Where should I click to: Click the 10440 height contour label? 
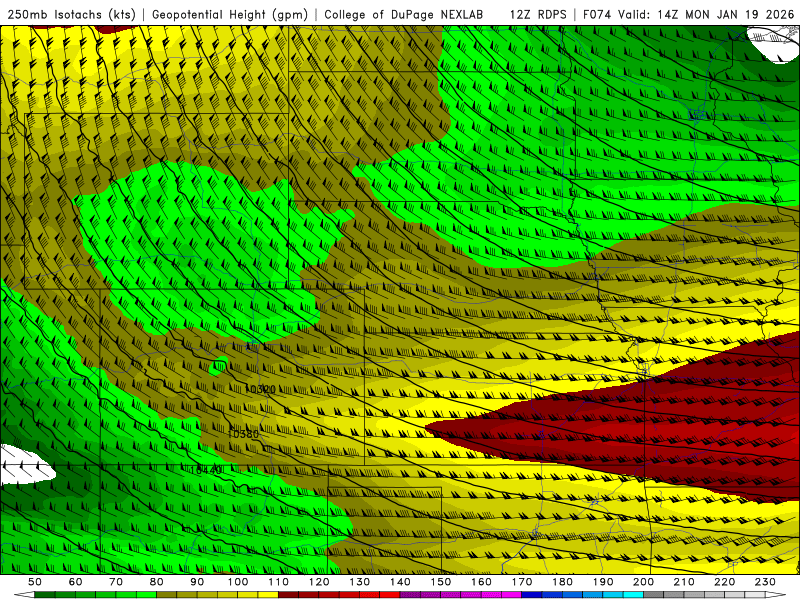click(x=206, y=470)
